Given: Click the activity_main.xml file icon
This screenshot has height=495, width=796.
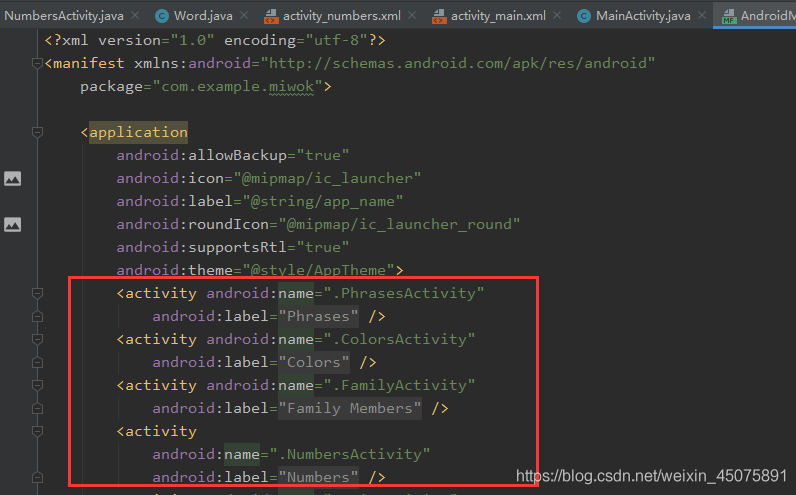Looking at the screenshot, I should click(439, 16).
